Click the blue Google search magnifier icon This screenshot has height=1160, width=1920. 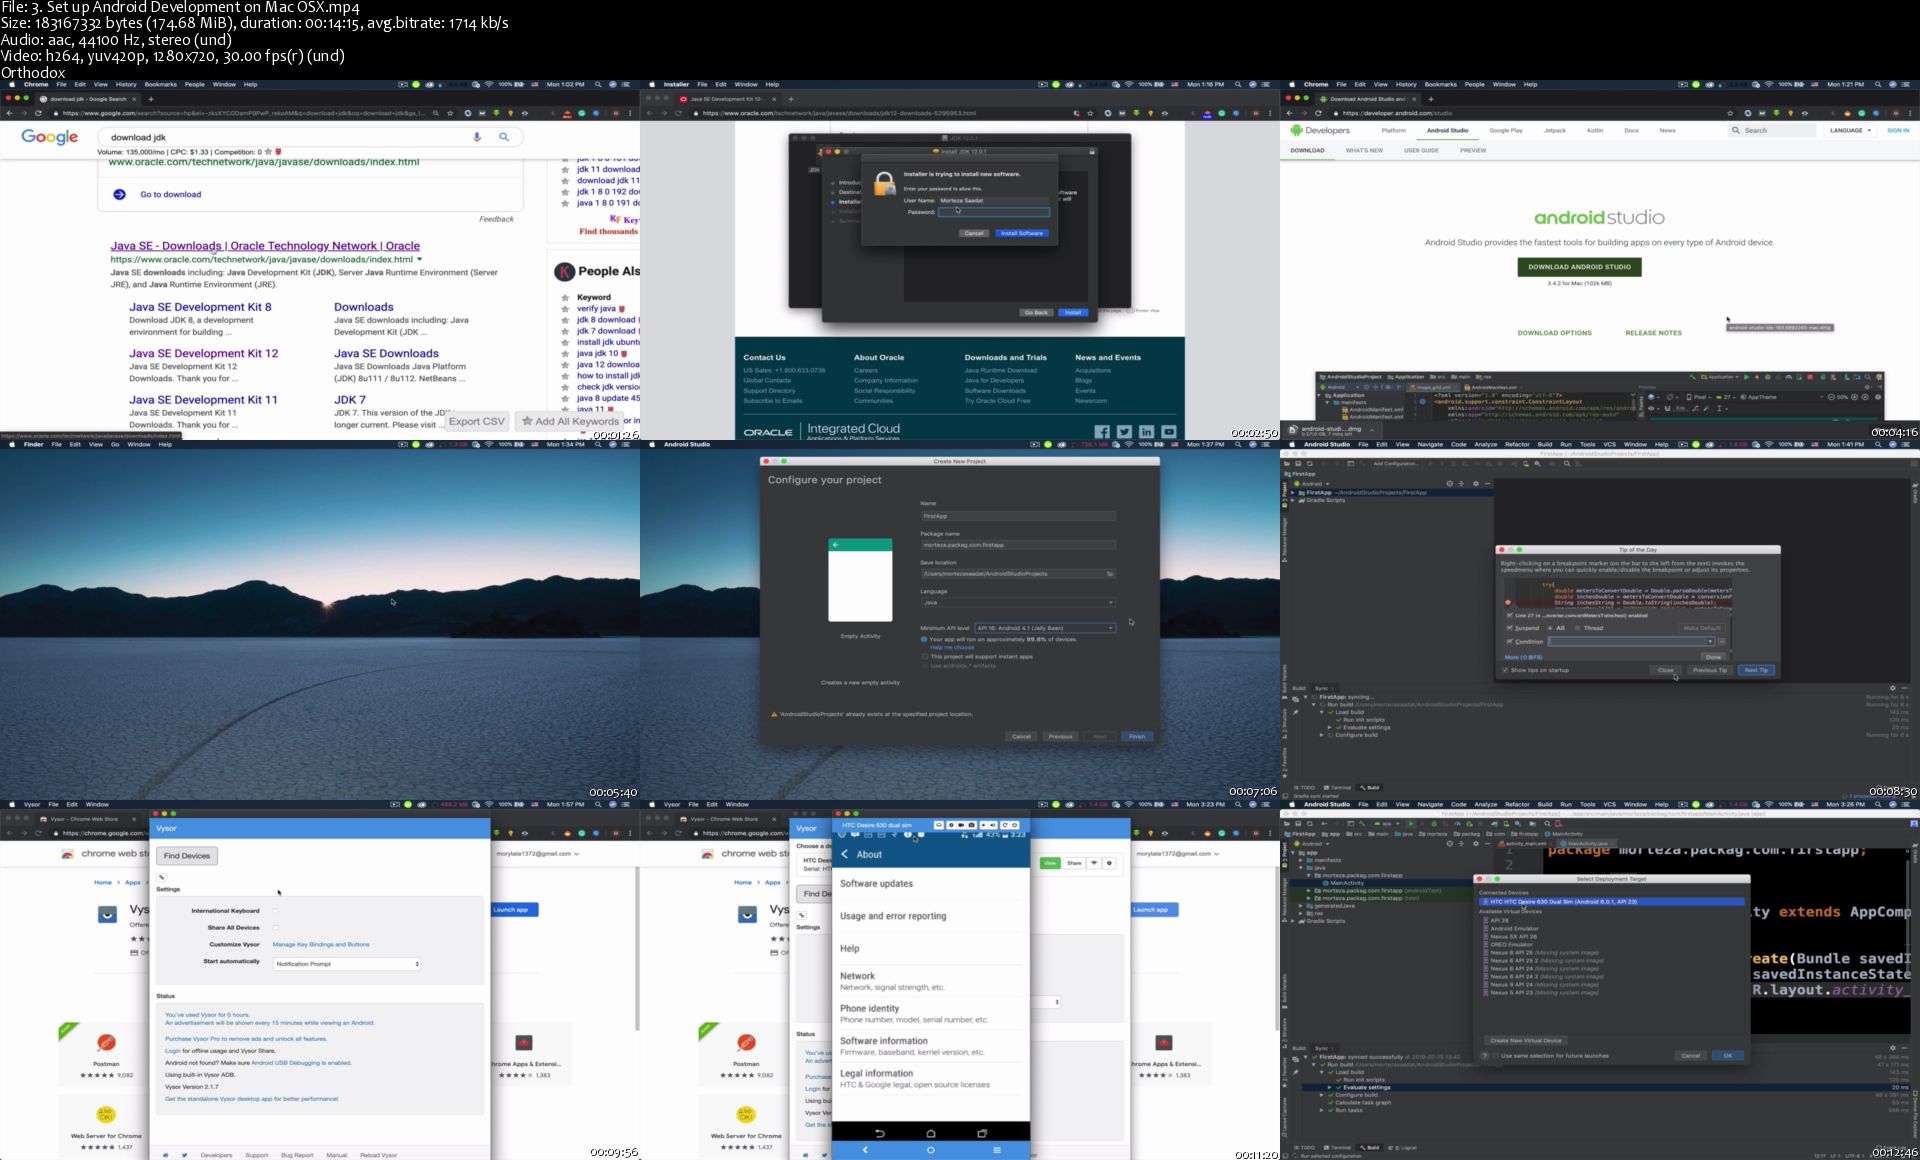click(504, 137)
